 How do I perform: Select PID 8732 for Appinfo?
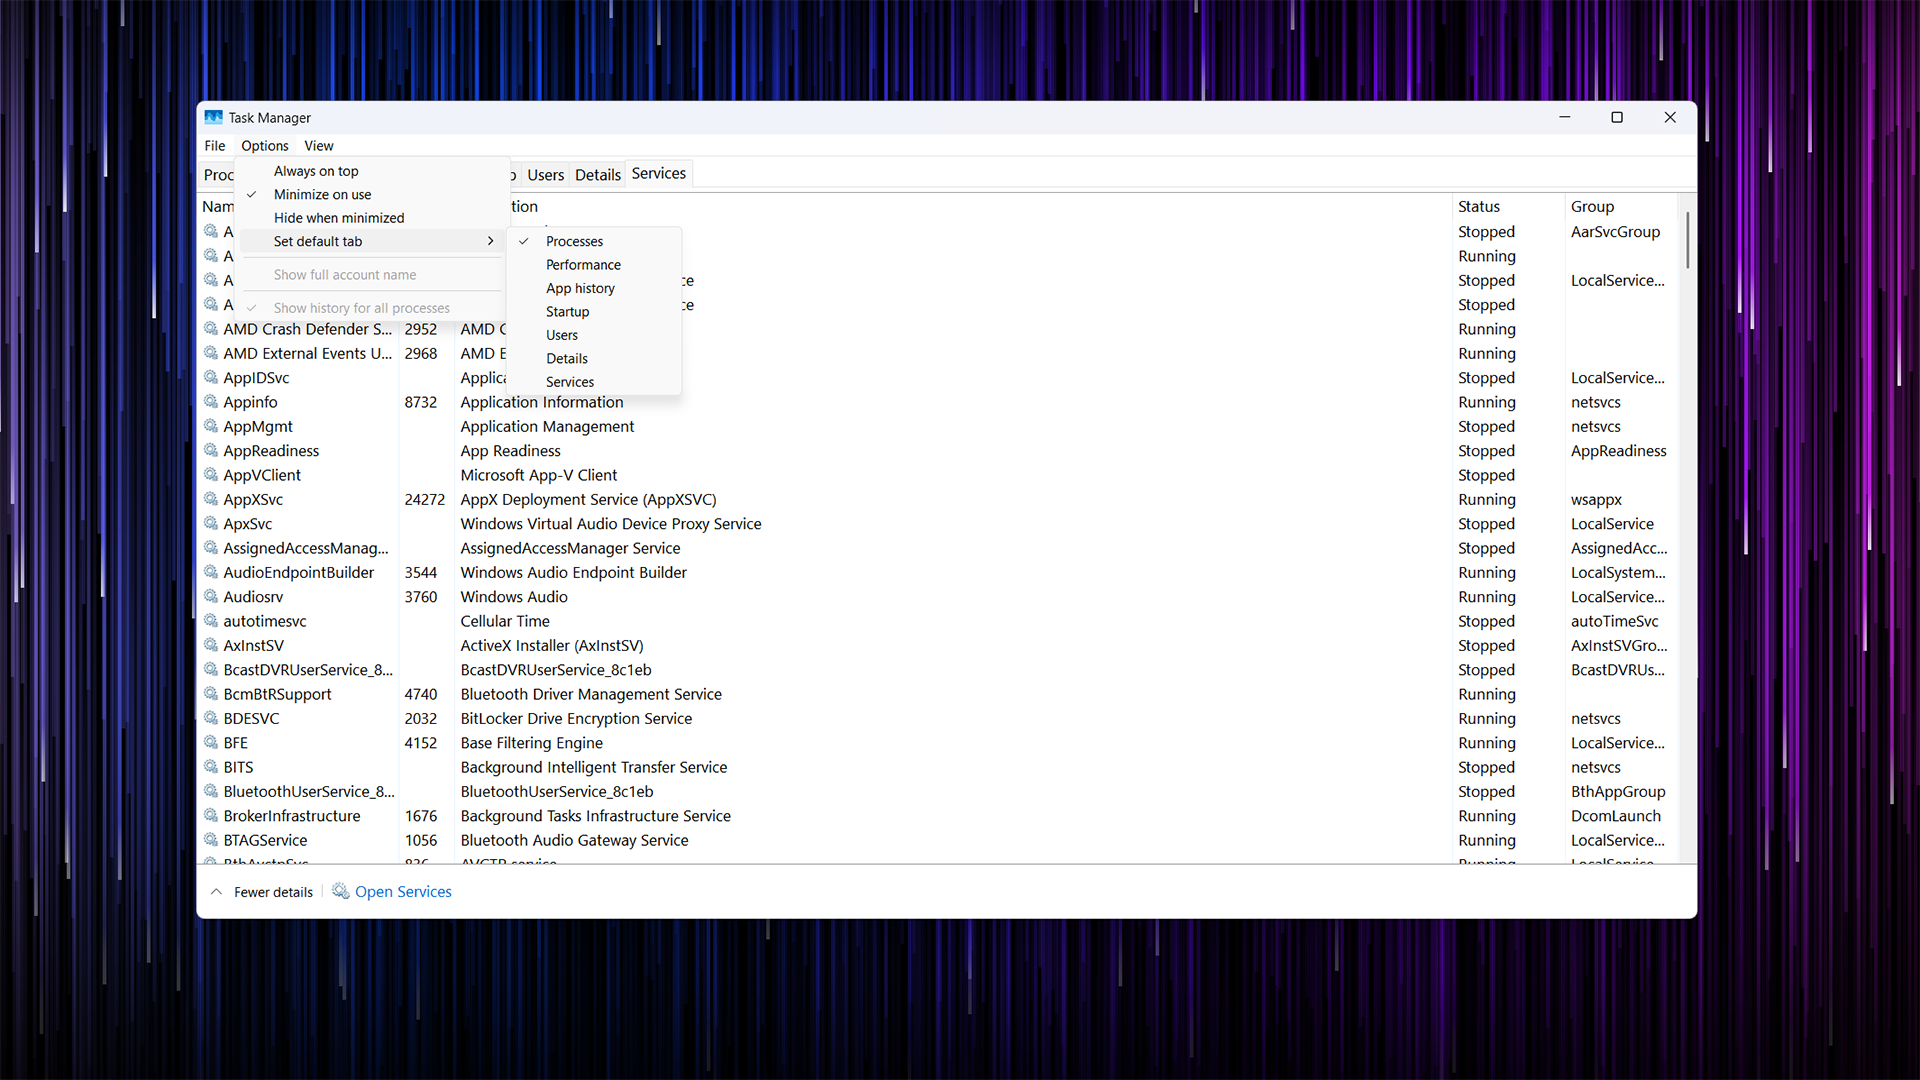pyautogui.click(x=421, y=402)
